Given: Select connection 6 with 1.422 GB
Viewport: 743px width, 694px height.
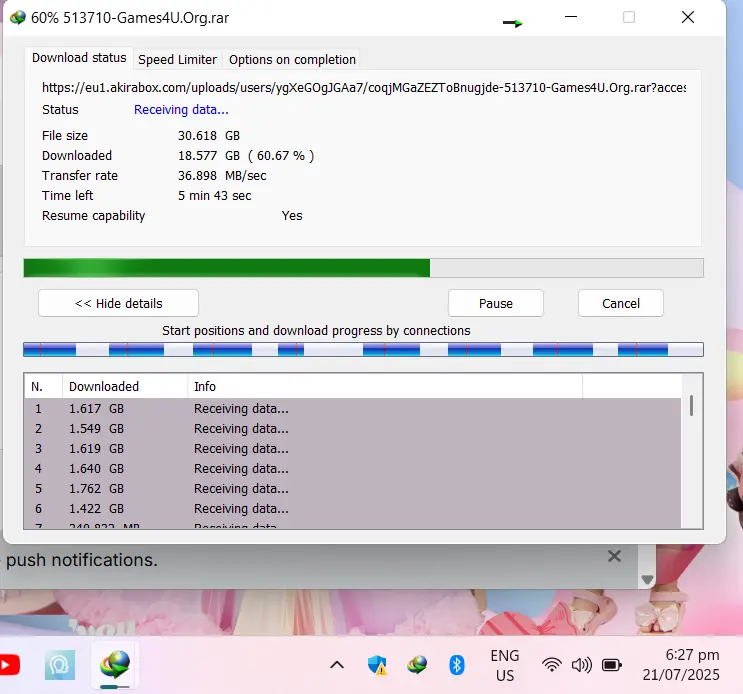Looking at the screenshot, I should pos(353,508).
